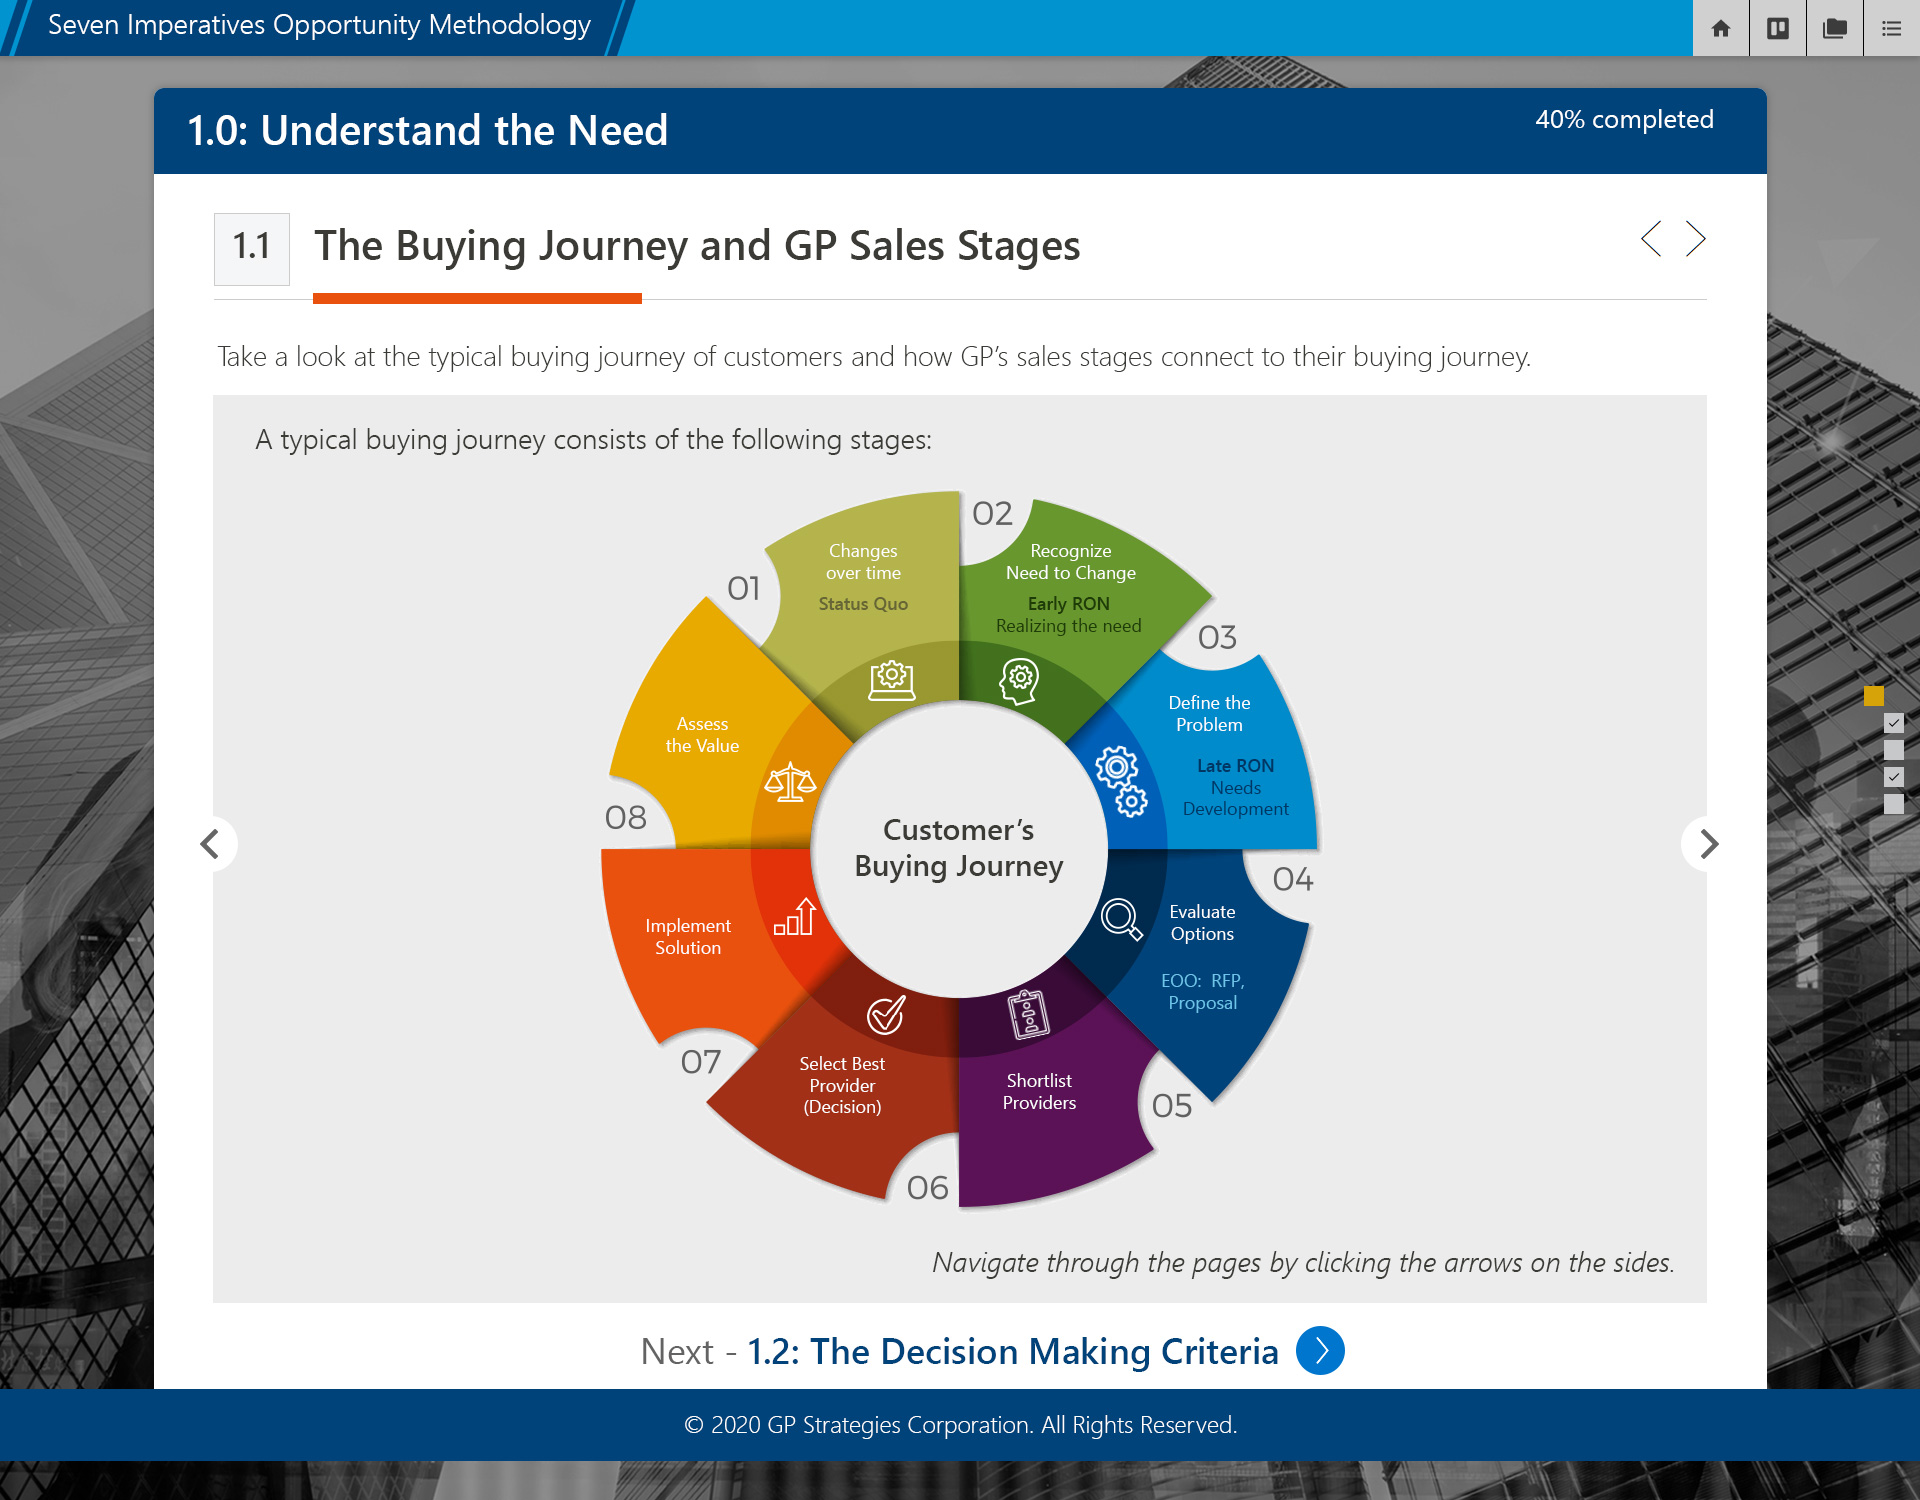The width and height of the screenshot is (1920, 1500).
Task: Click the gears icon for Define the Problem
Action: pyautogui.click(x=1121, y=781)
